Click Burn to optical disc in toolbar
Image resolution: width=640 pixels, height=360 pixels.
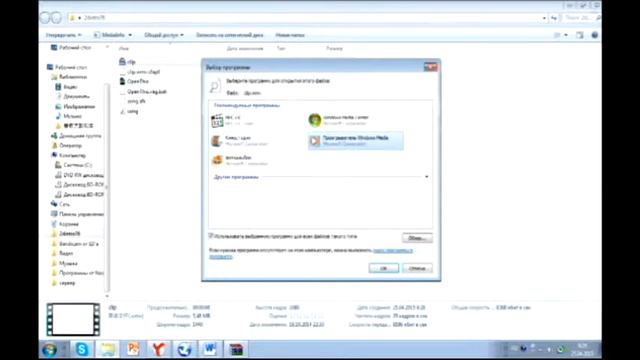229,35
